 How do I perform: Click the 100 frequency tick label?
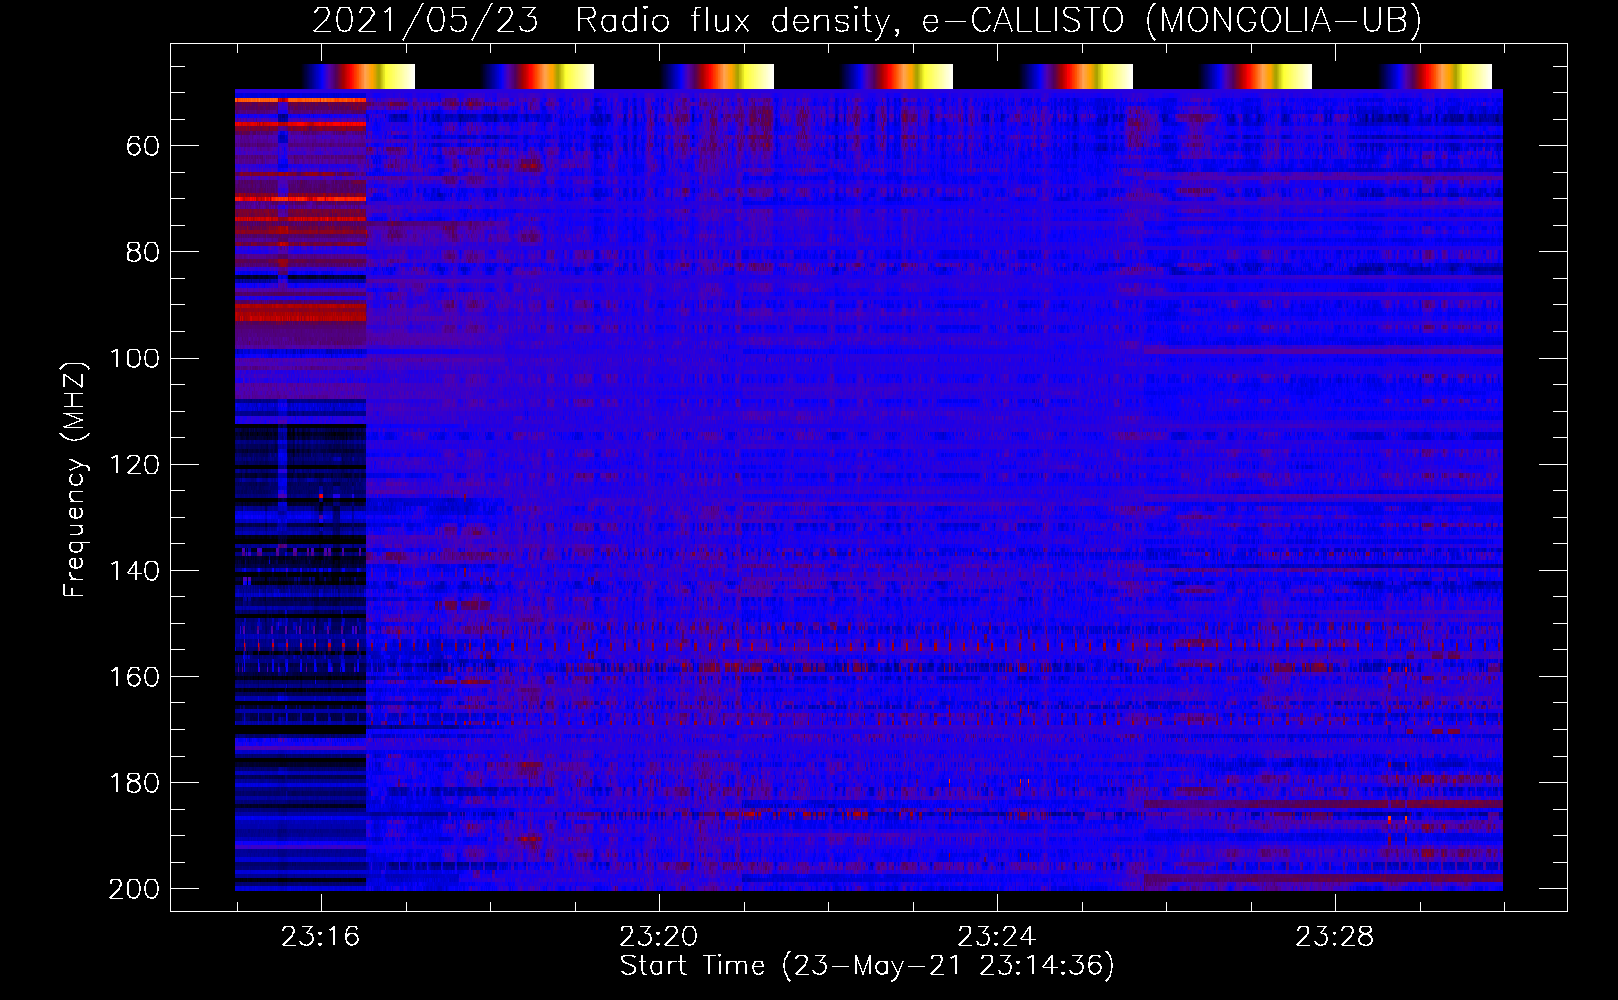(x=135, y=359)
